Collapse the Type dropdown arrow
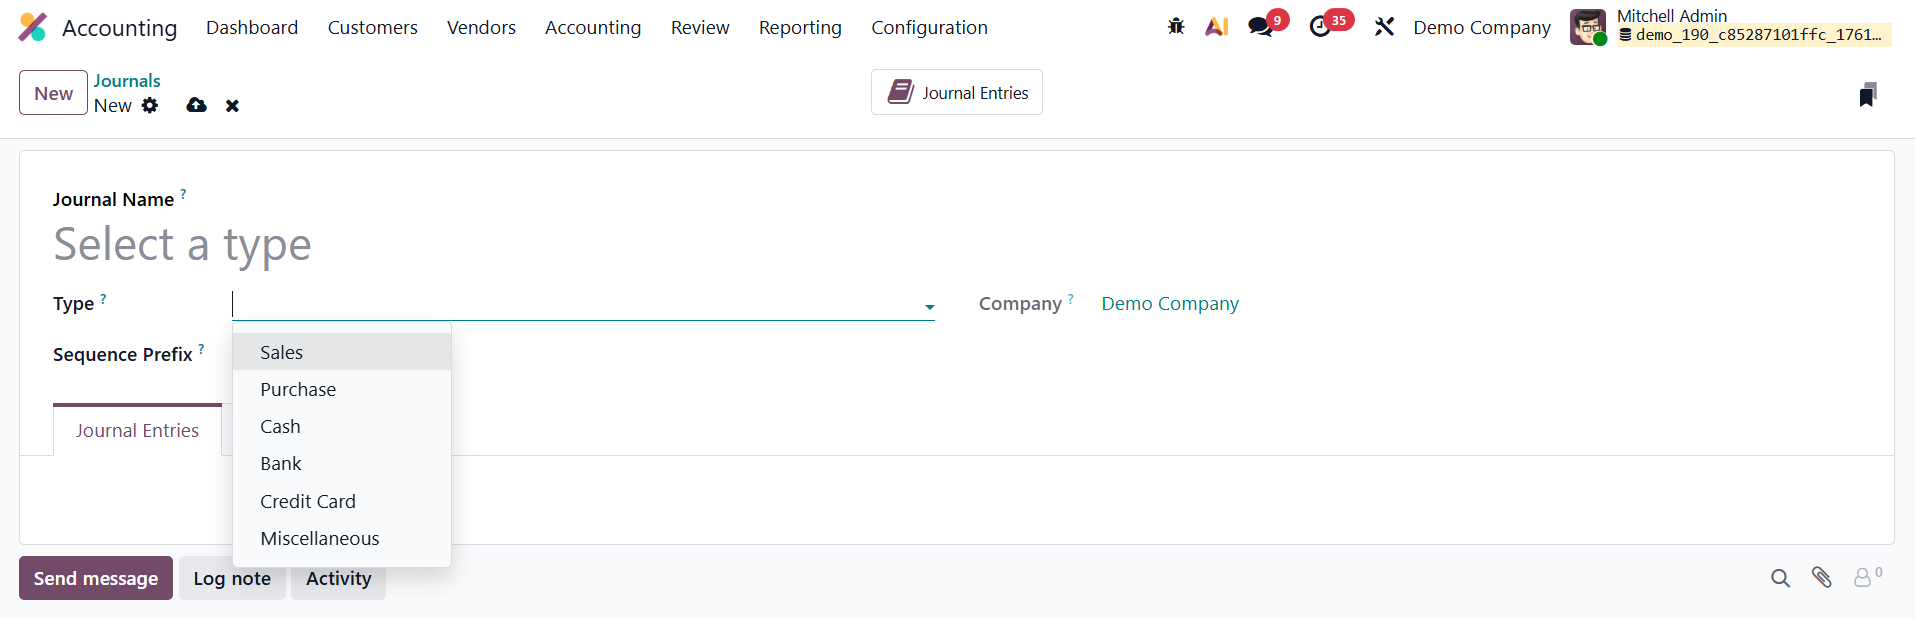This screenshot has height=618, width=1915. tap(929, 307)
